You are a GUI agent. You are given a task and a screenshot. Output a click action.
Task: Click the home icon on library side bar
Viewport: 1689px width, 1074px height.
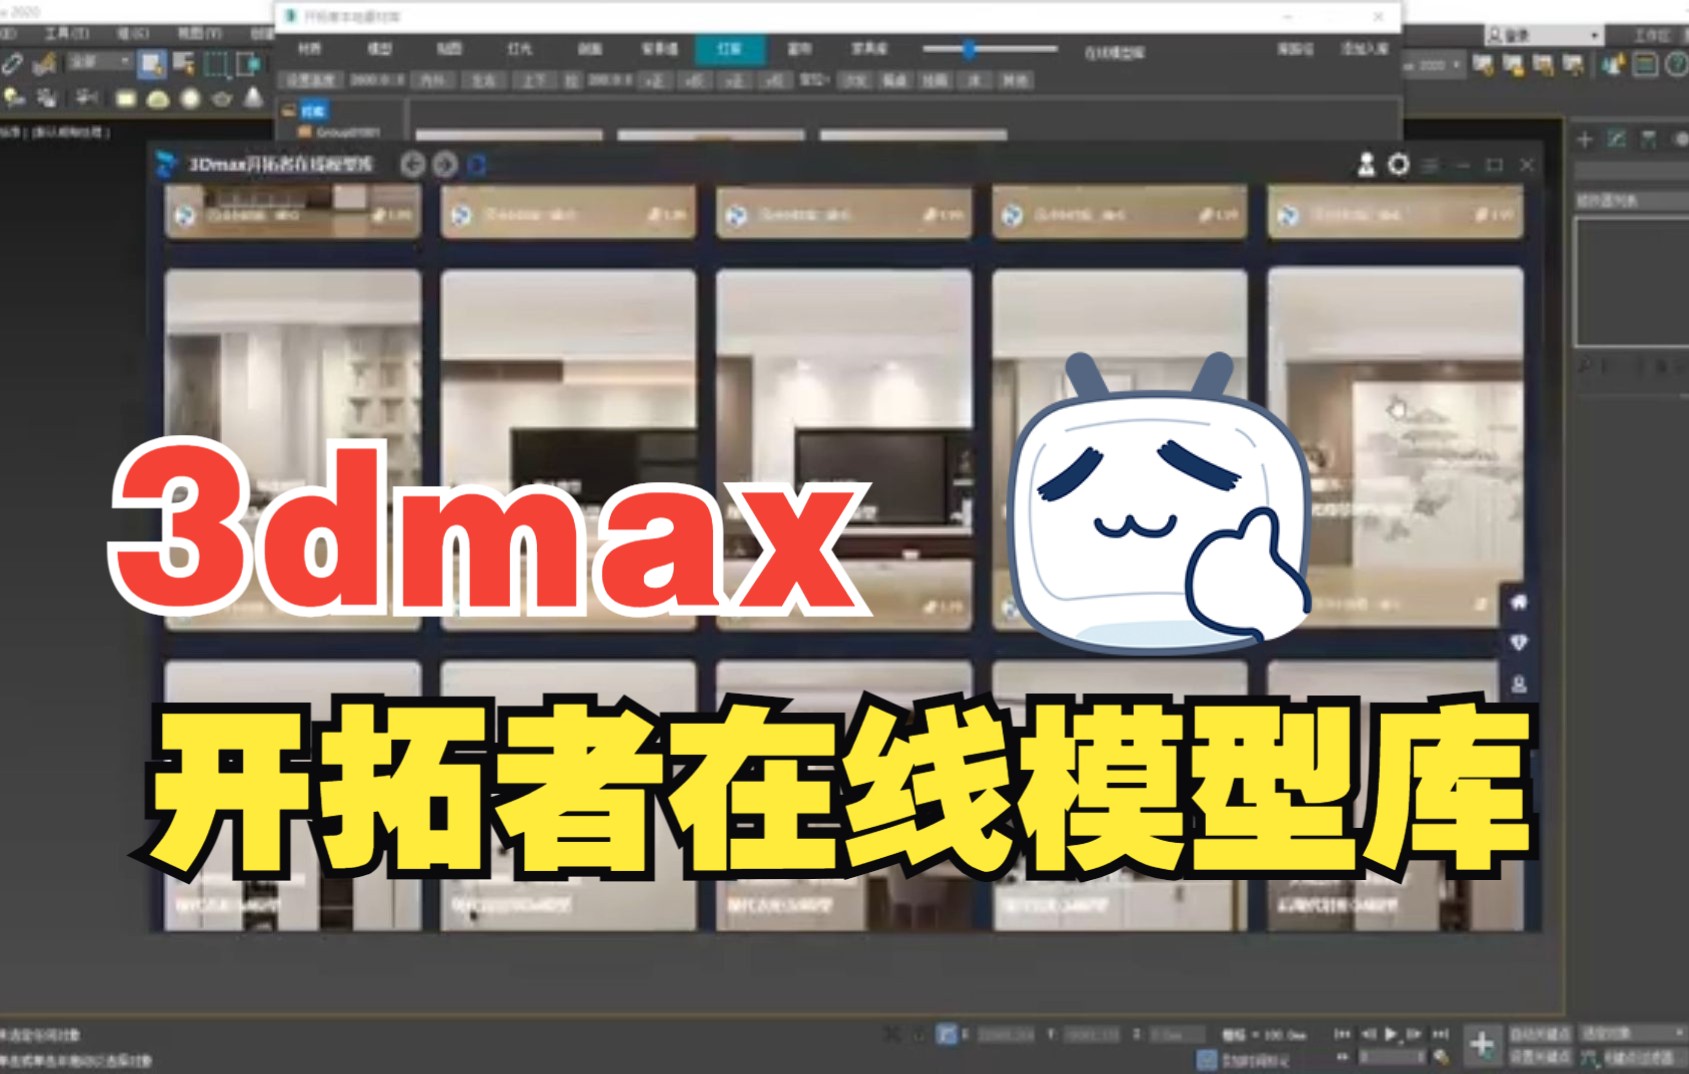1519,602
